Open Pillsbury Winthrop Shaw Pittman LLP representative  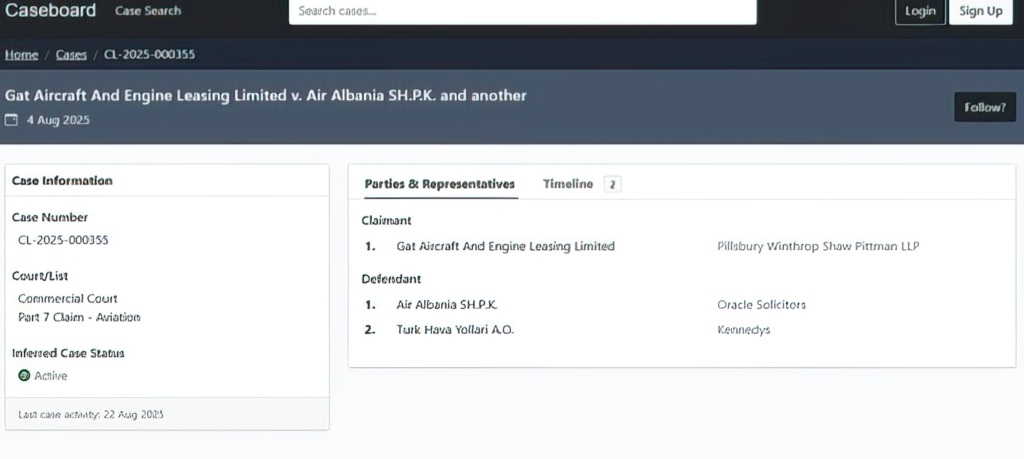click(818, 246)
